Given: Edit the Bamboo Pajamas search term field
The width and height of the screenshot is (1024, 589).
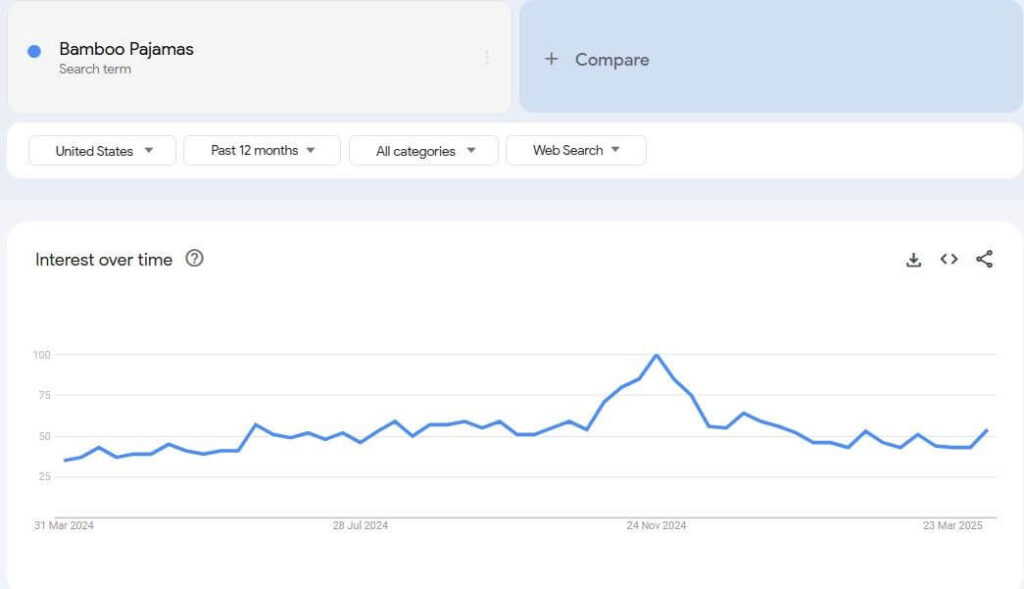Looking at the screenshot, I should point(126,49).
